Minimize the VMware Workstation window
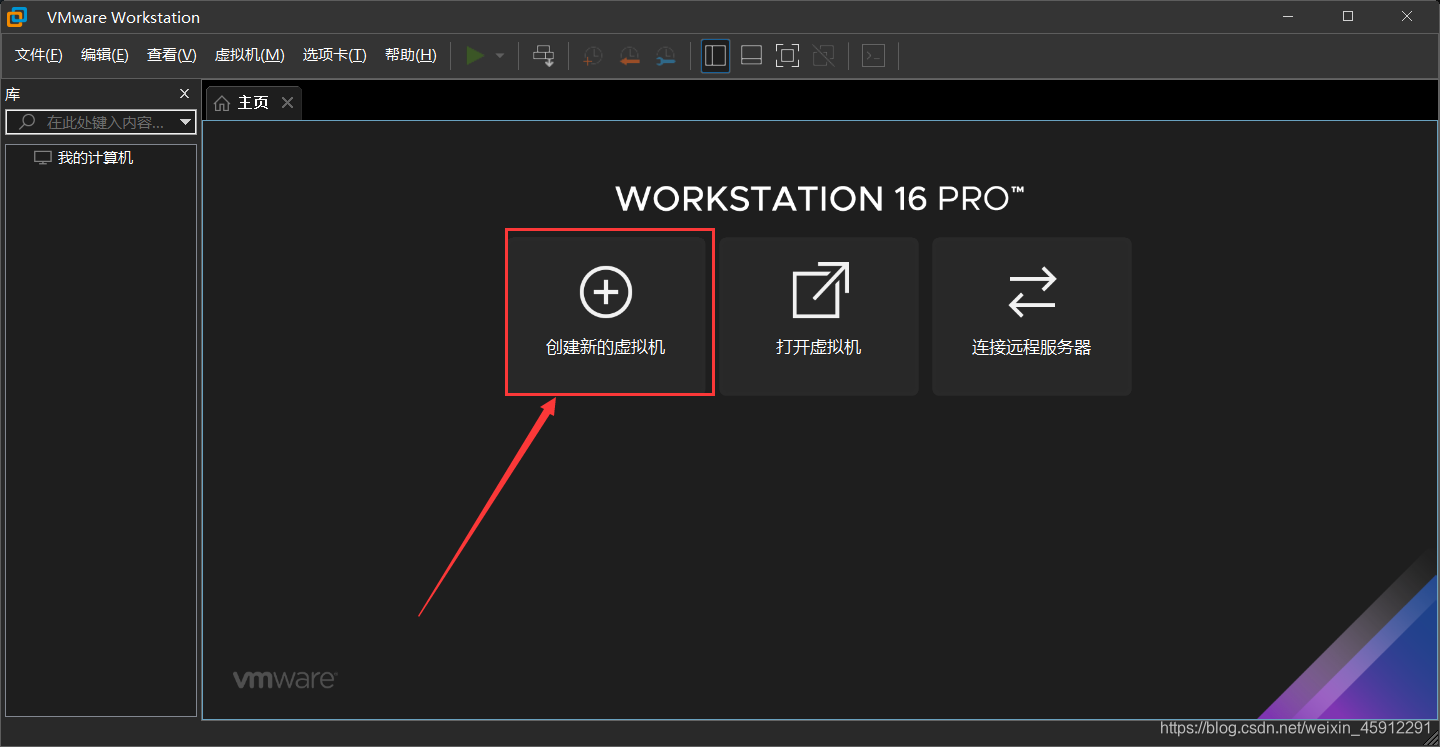The image size is (1440, 747). coord(1290,17)
